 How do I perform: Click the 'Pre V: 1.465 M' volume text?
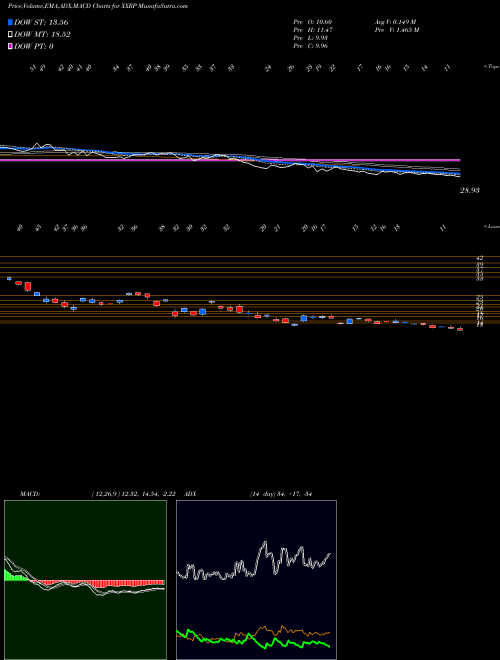click(396, 30)
